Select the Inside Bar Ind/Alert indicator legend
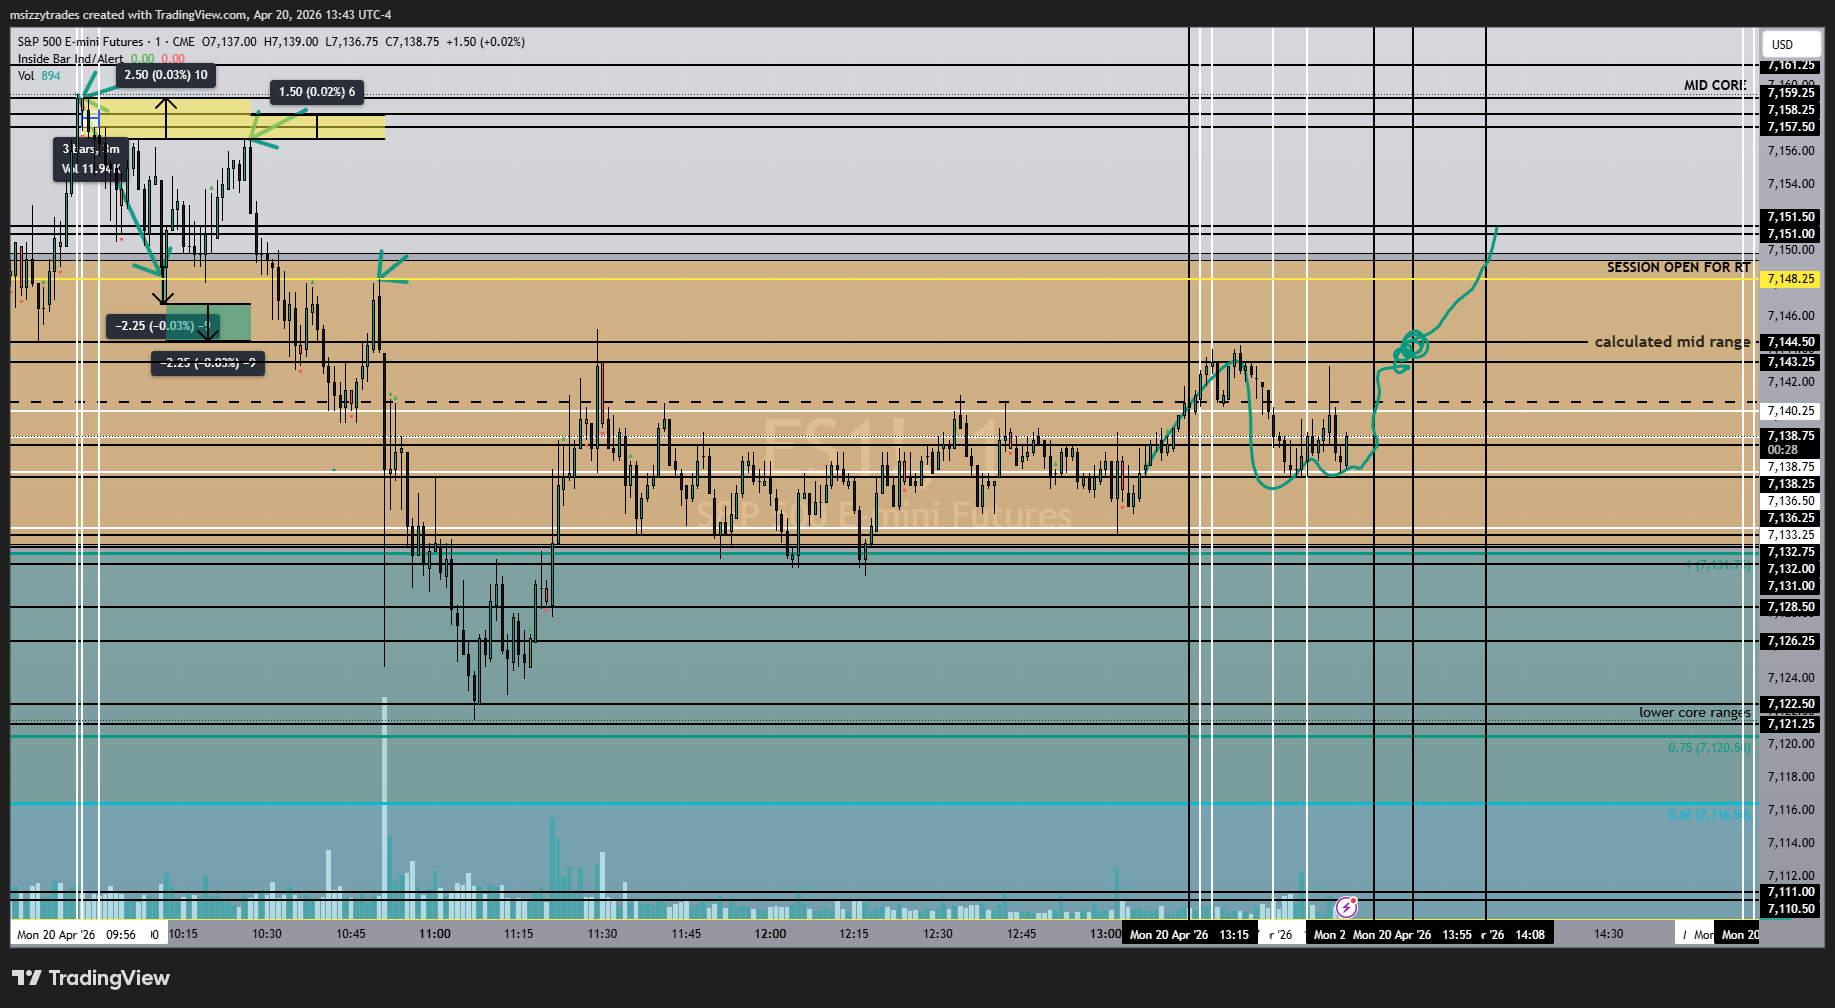The width and height of the screenshot is (1835, 1008). pos(70,59)
